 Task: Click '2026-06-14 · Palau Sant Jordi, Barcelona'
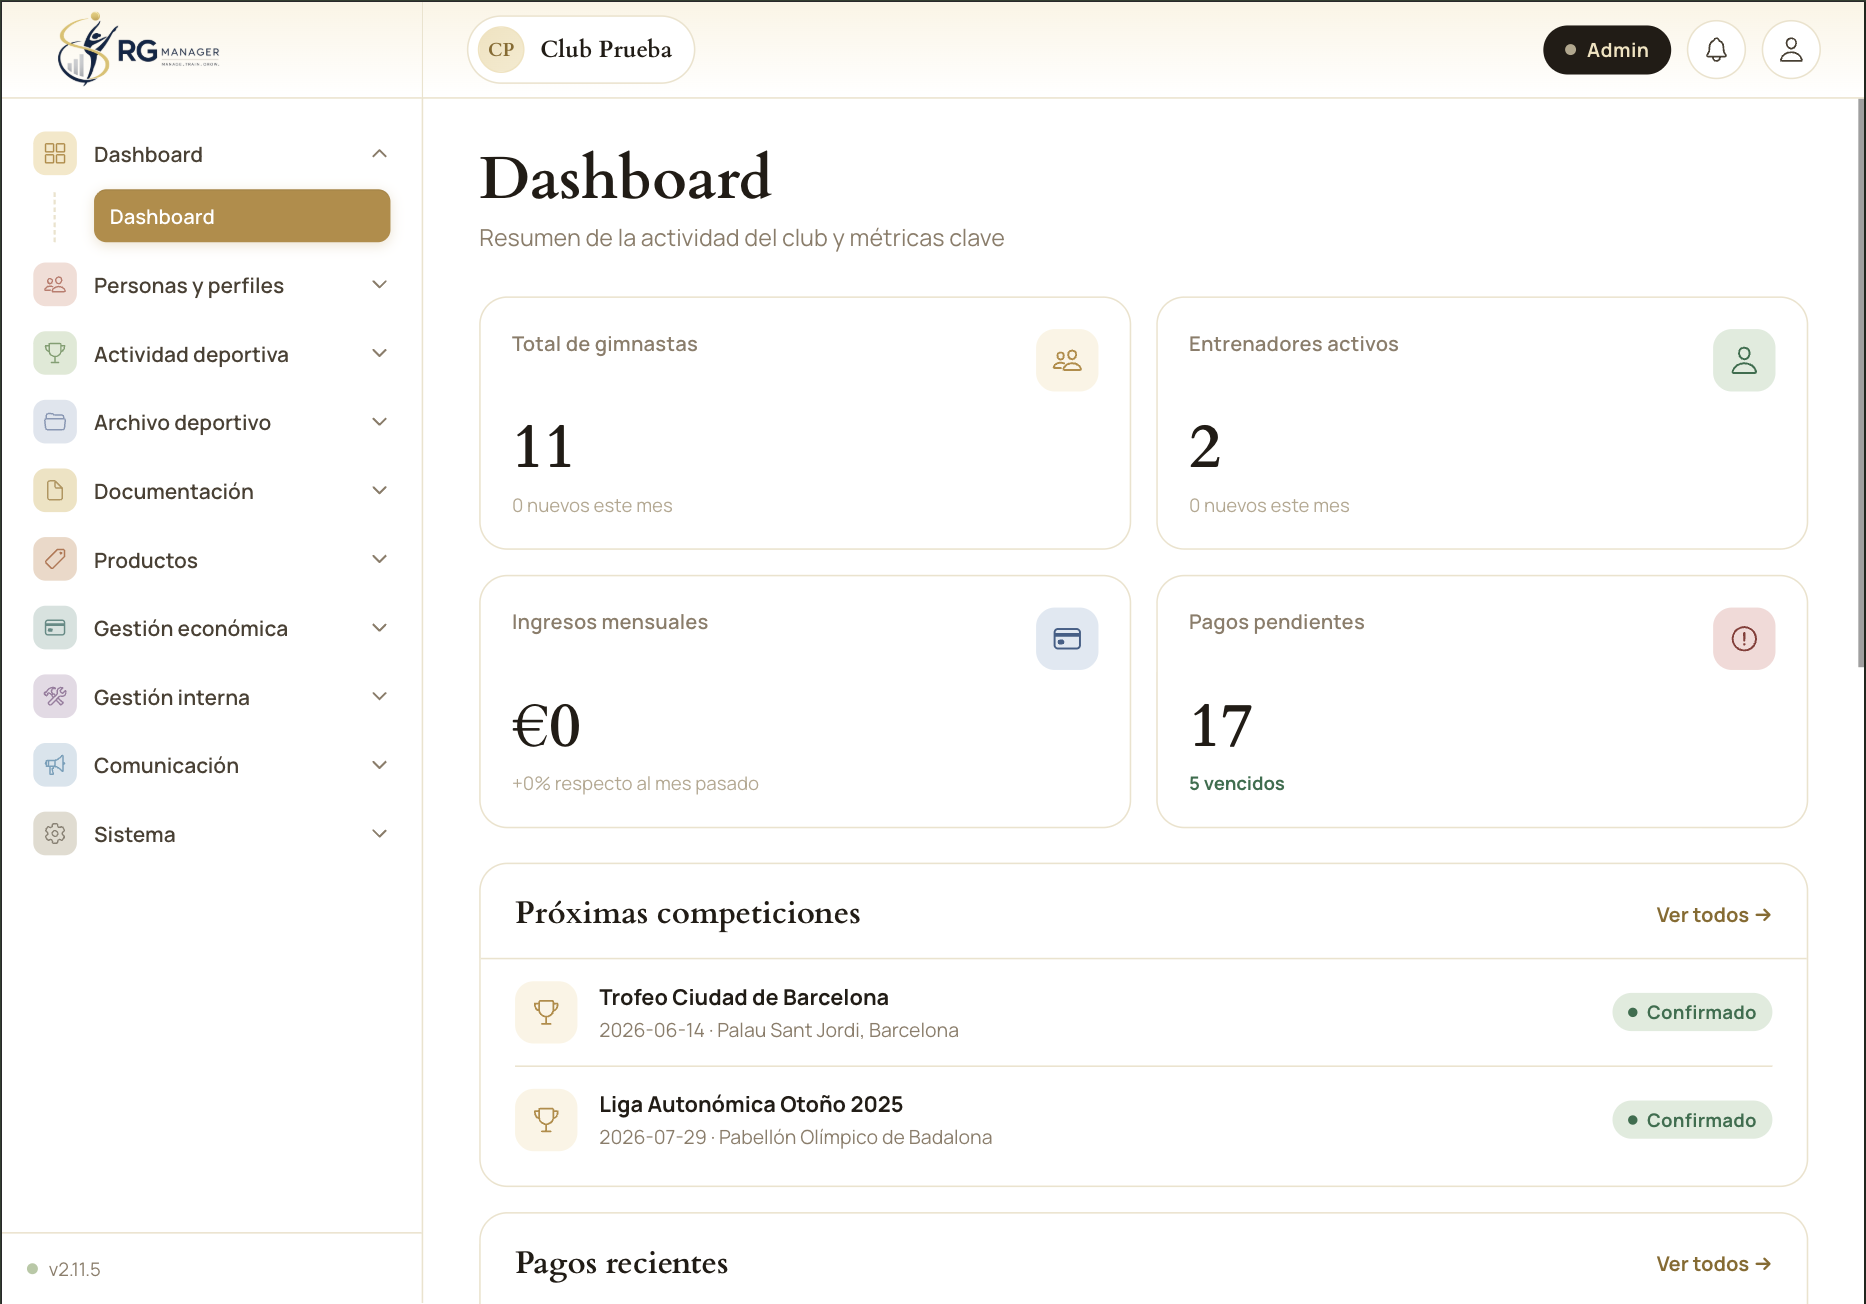(779, 1031)
